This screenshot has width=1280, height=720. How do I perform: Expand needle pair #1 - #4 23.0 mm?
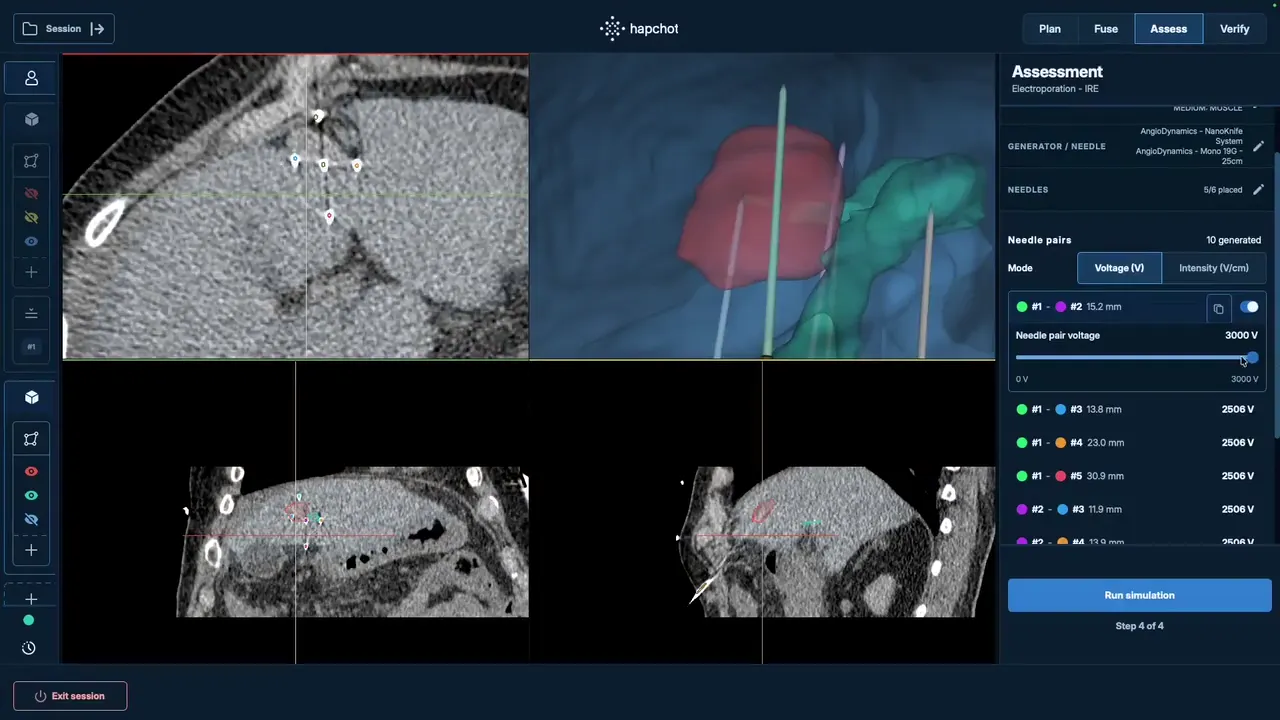tap(1136, 442)
